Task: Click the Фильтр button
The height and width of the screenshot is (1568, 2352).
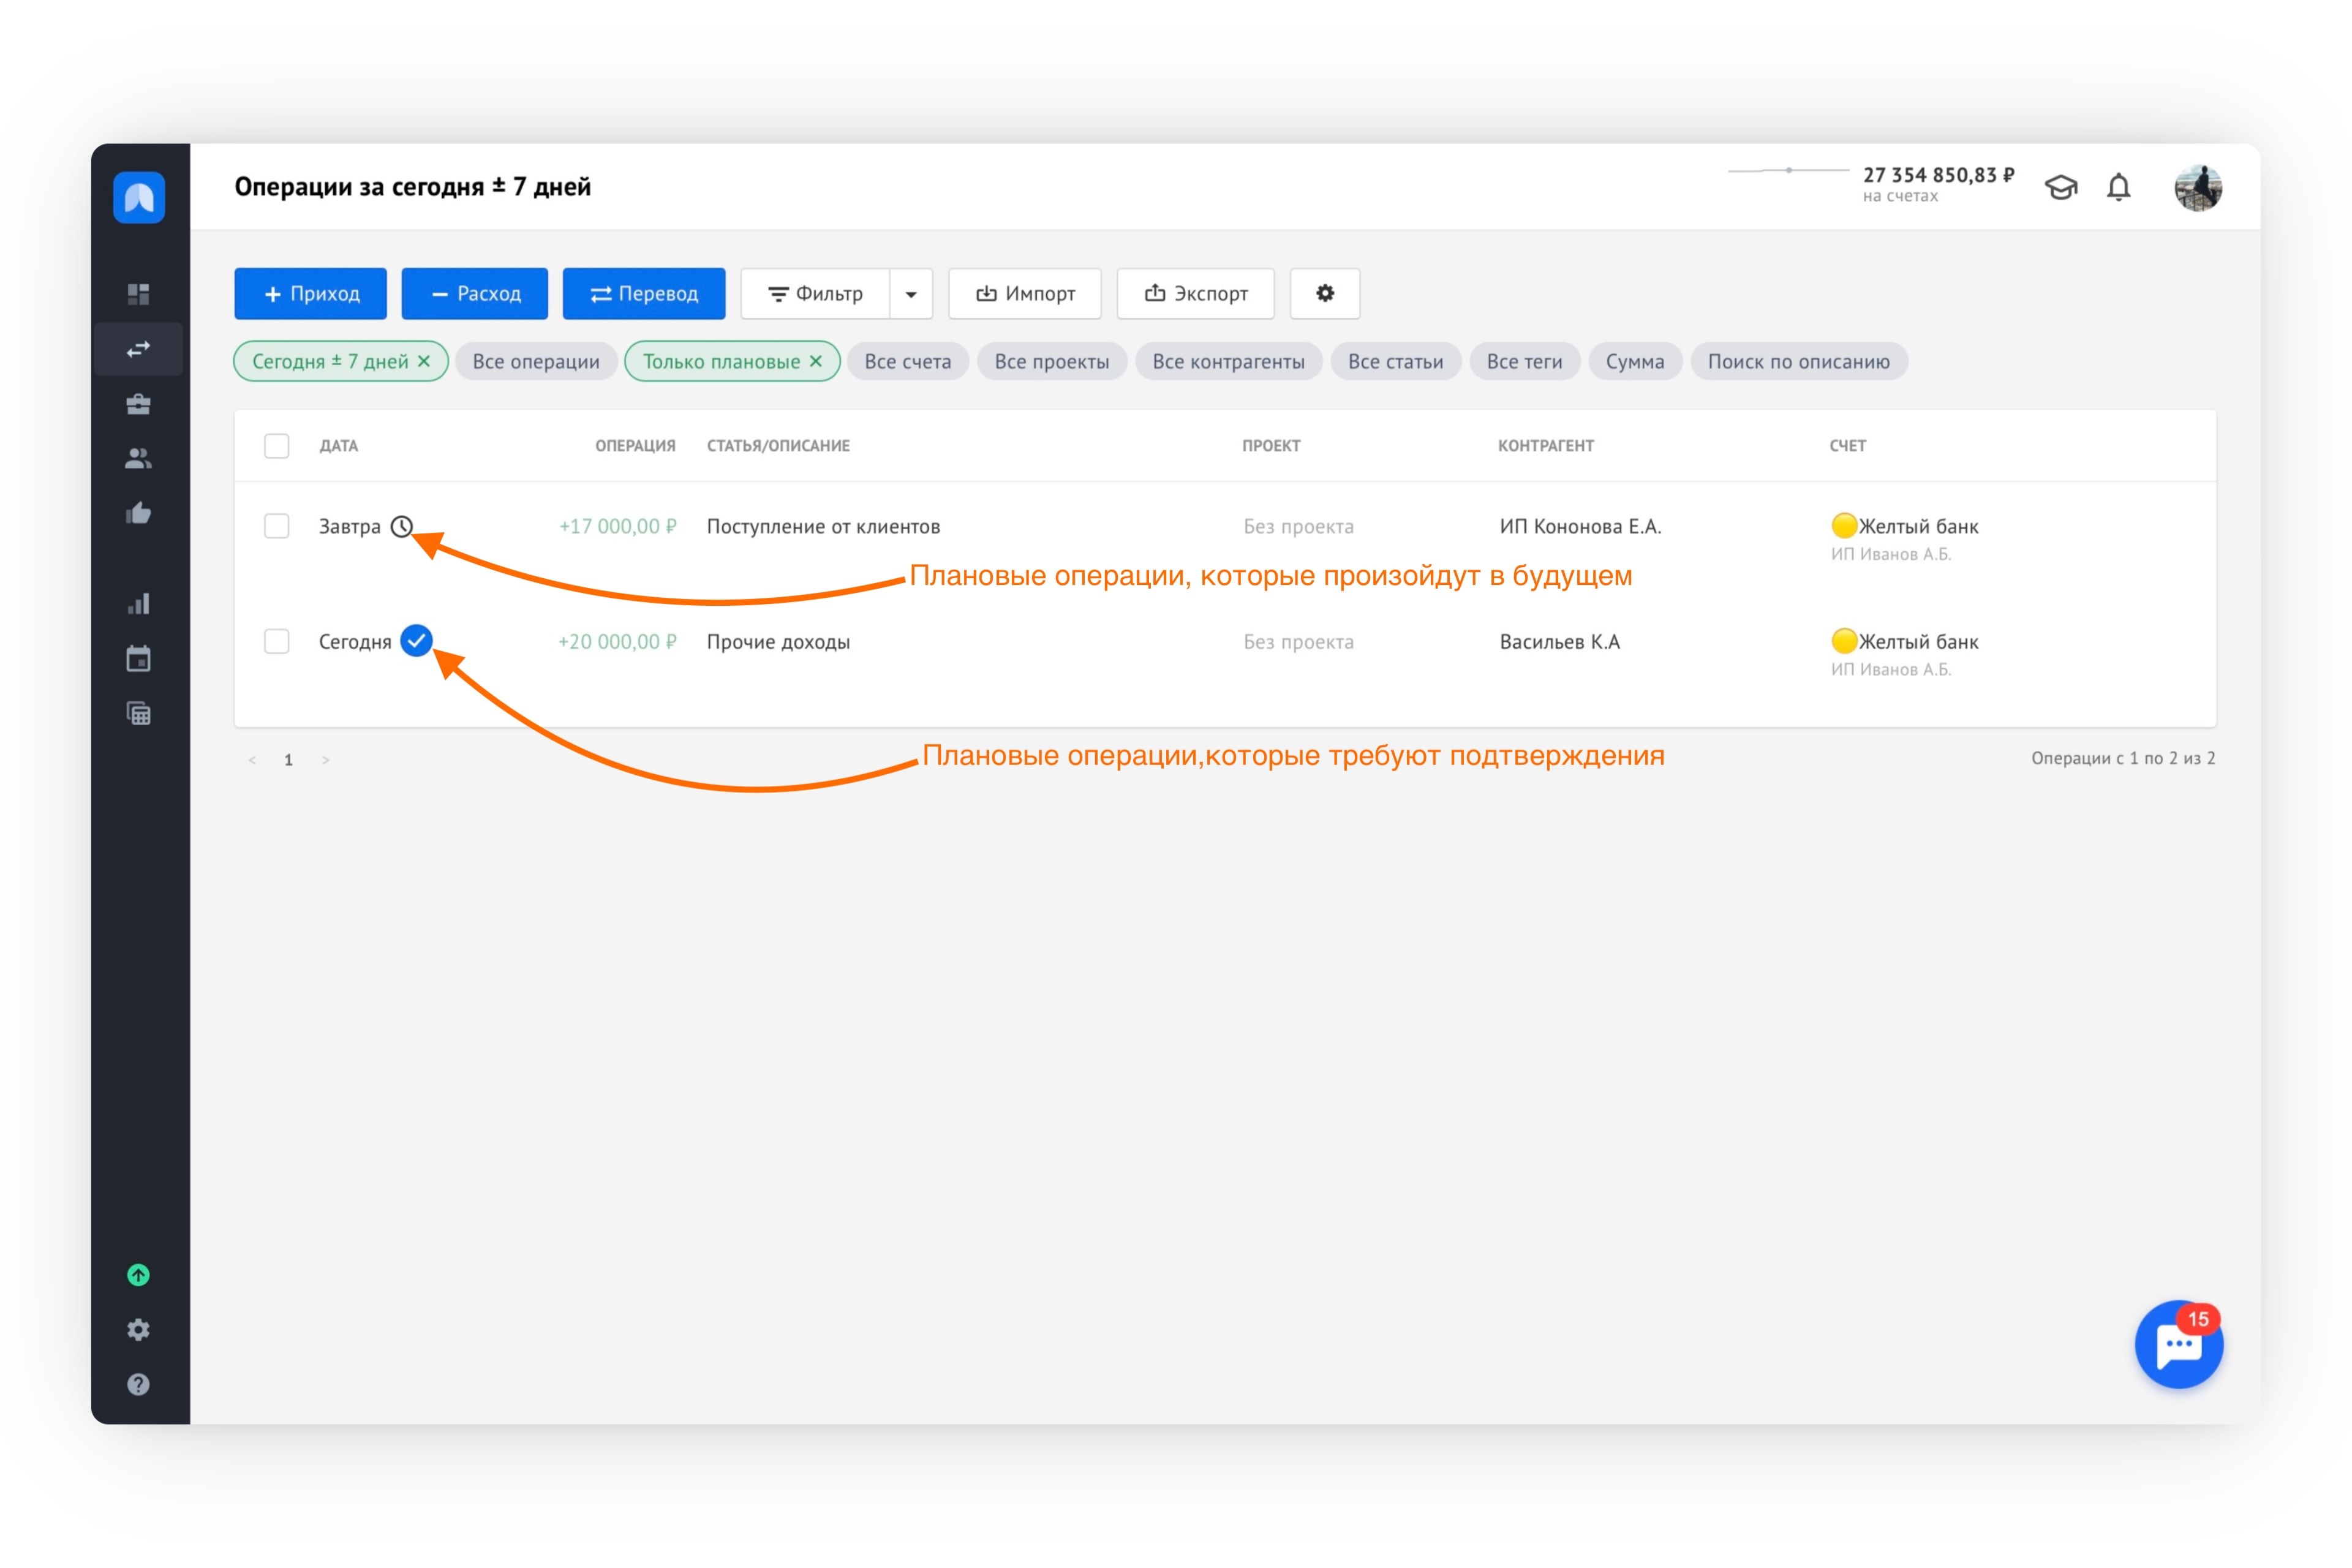Action: click(x=815, y=294)
